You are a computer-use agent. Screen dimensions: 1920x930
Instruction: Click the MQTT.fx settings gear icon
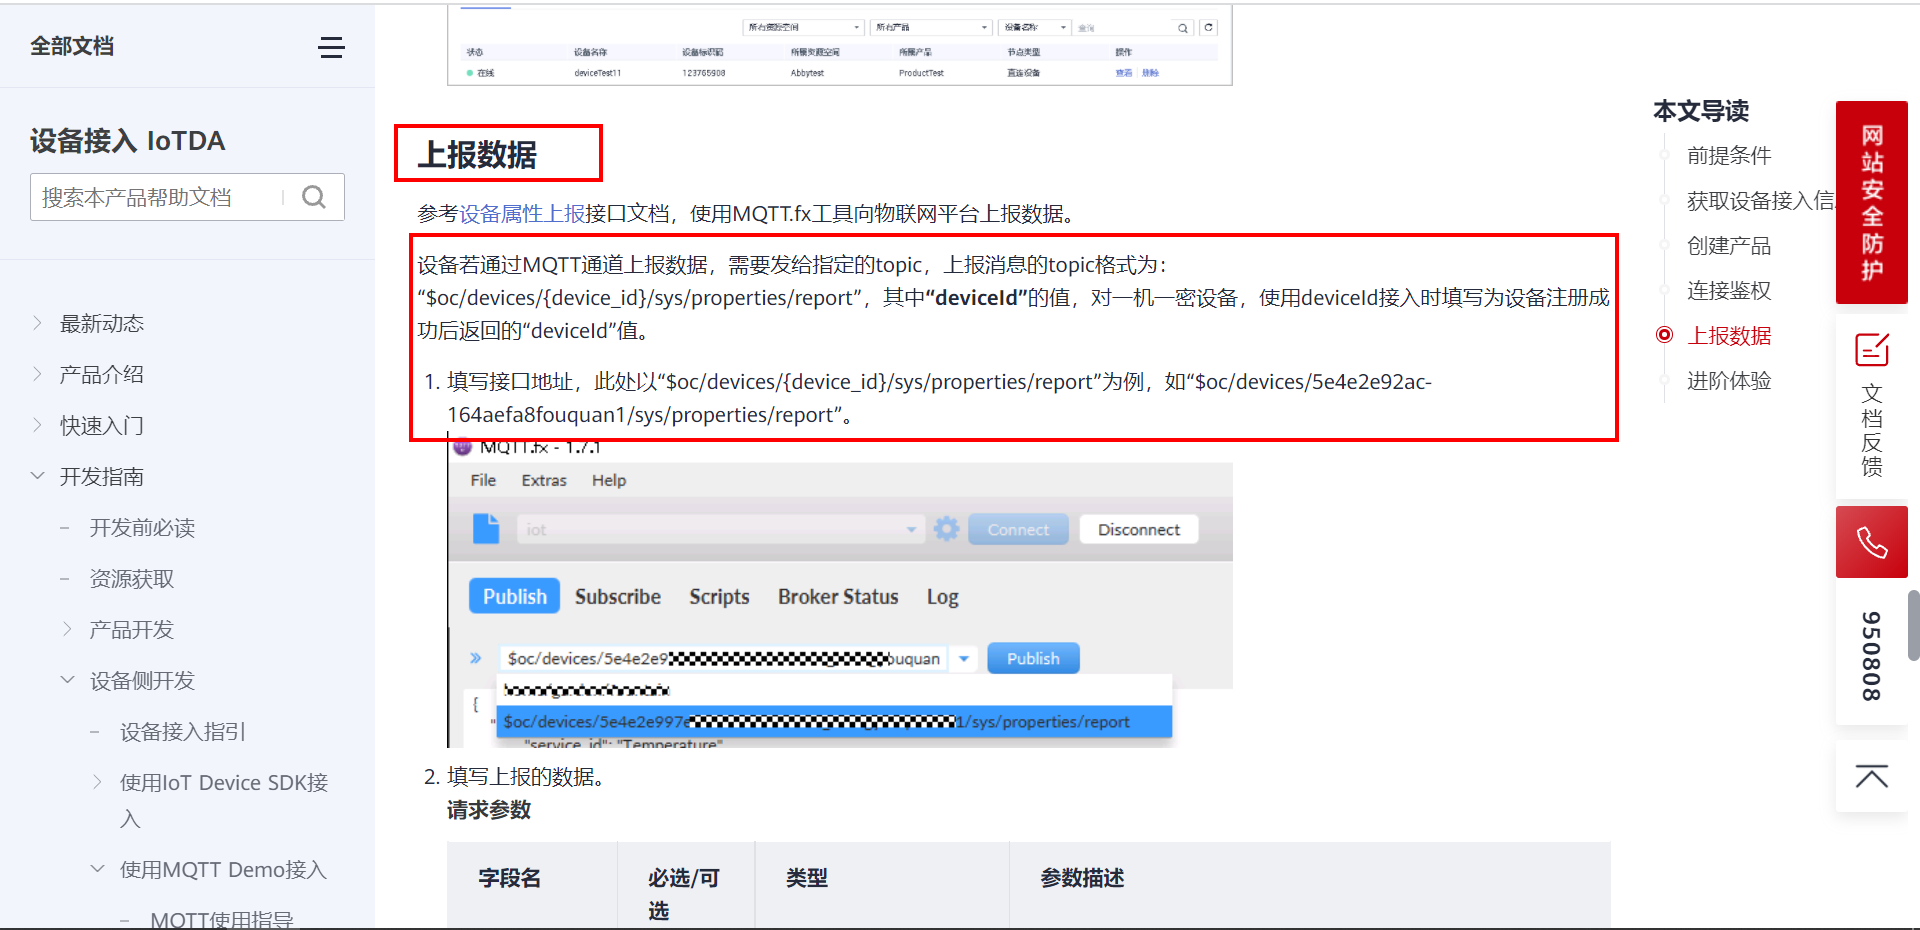click(946, 529)
